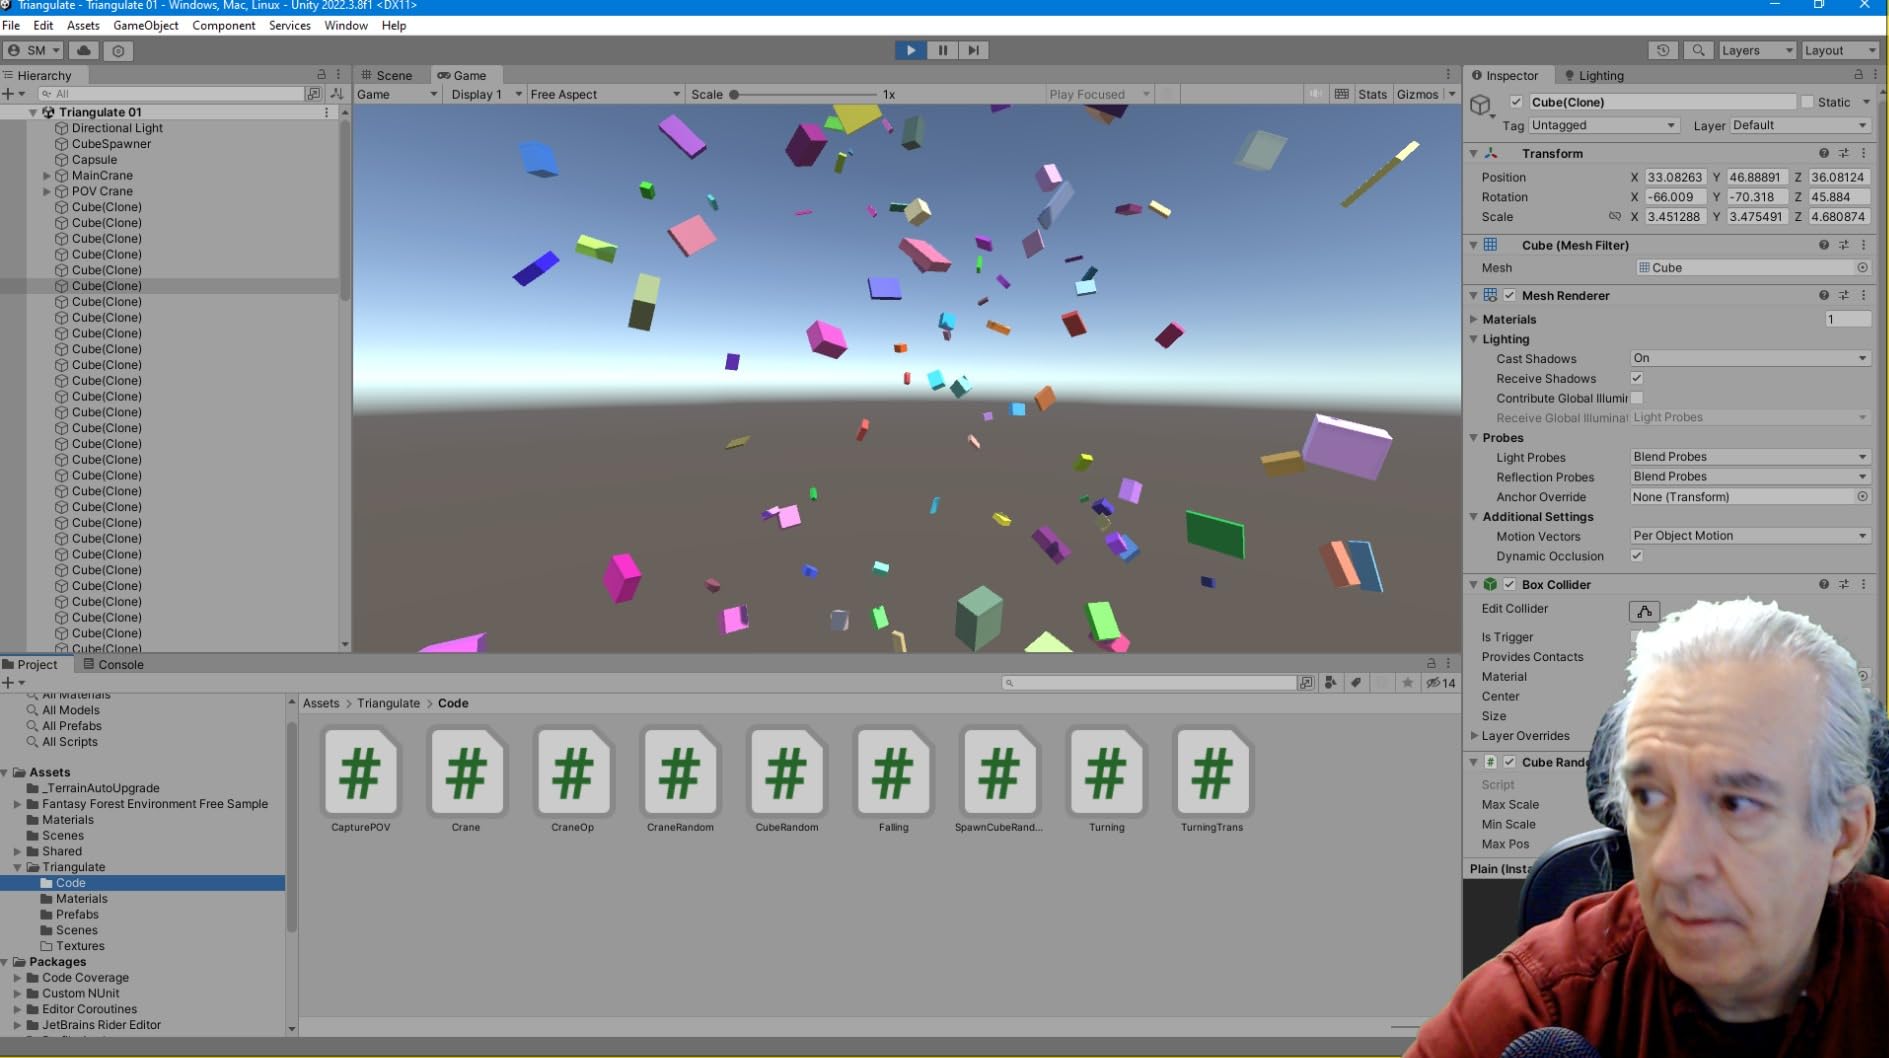Click the global search magnifier icon
The height and width of the screenshot is (1058, 1889).
(1697, 50)
